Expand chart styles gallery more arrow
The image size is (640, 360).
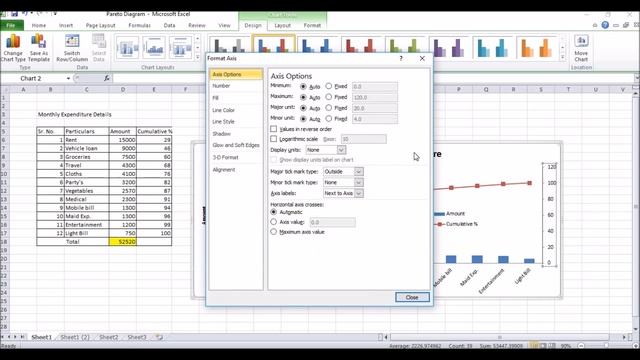pyautogui.click(x=562, y=58)
